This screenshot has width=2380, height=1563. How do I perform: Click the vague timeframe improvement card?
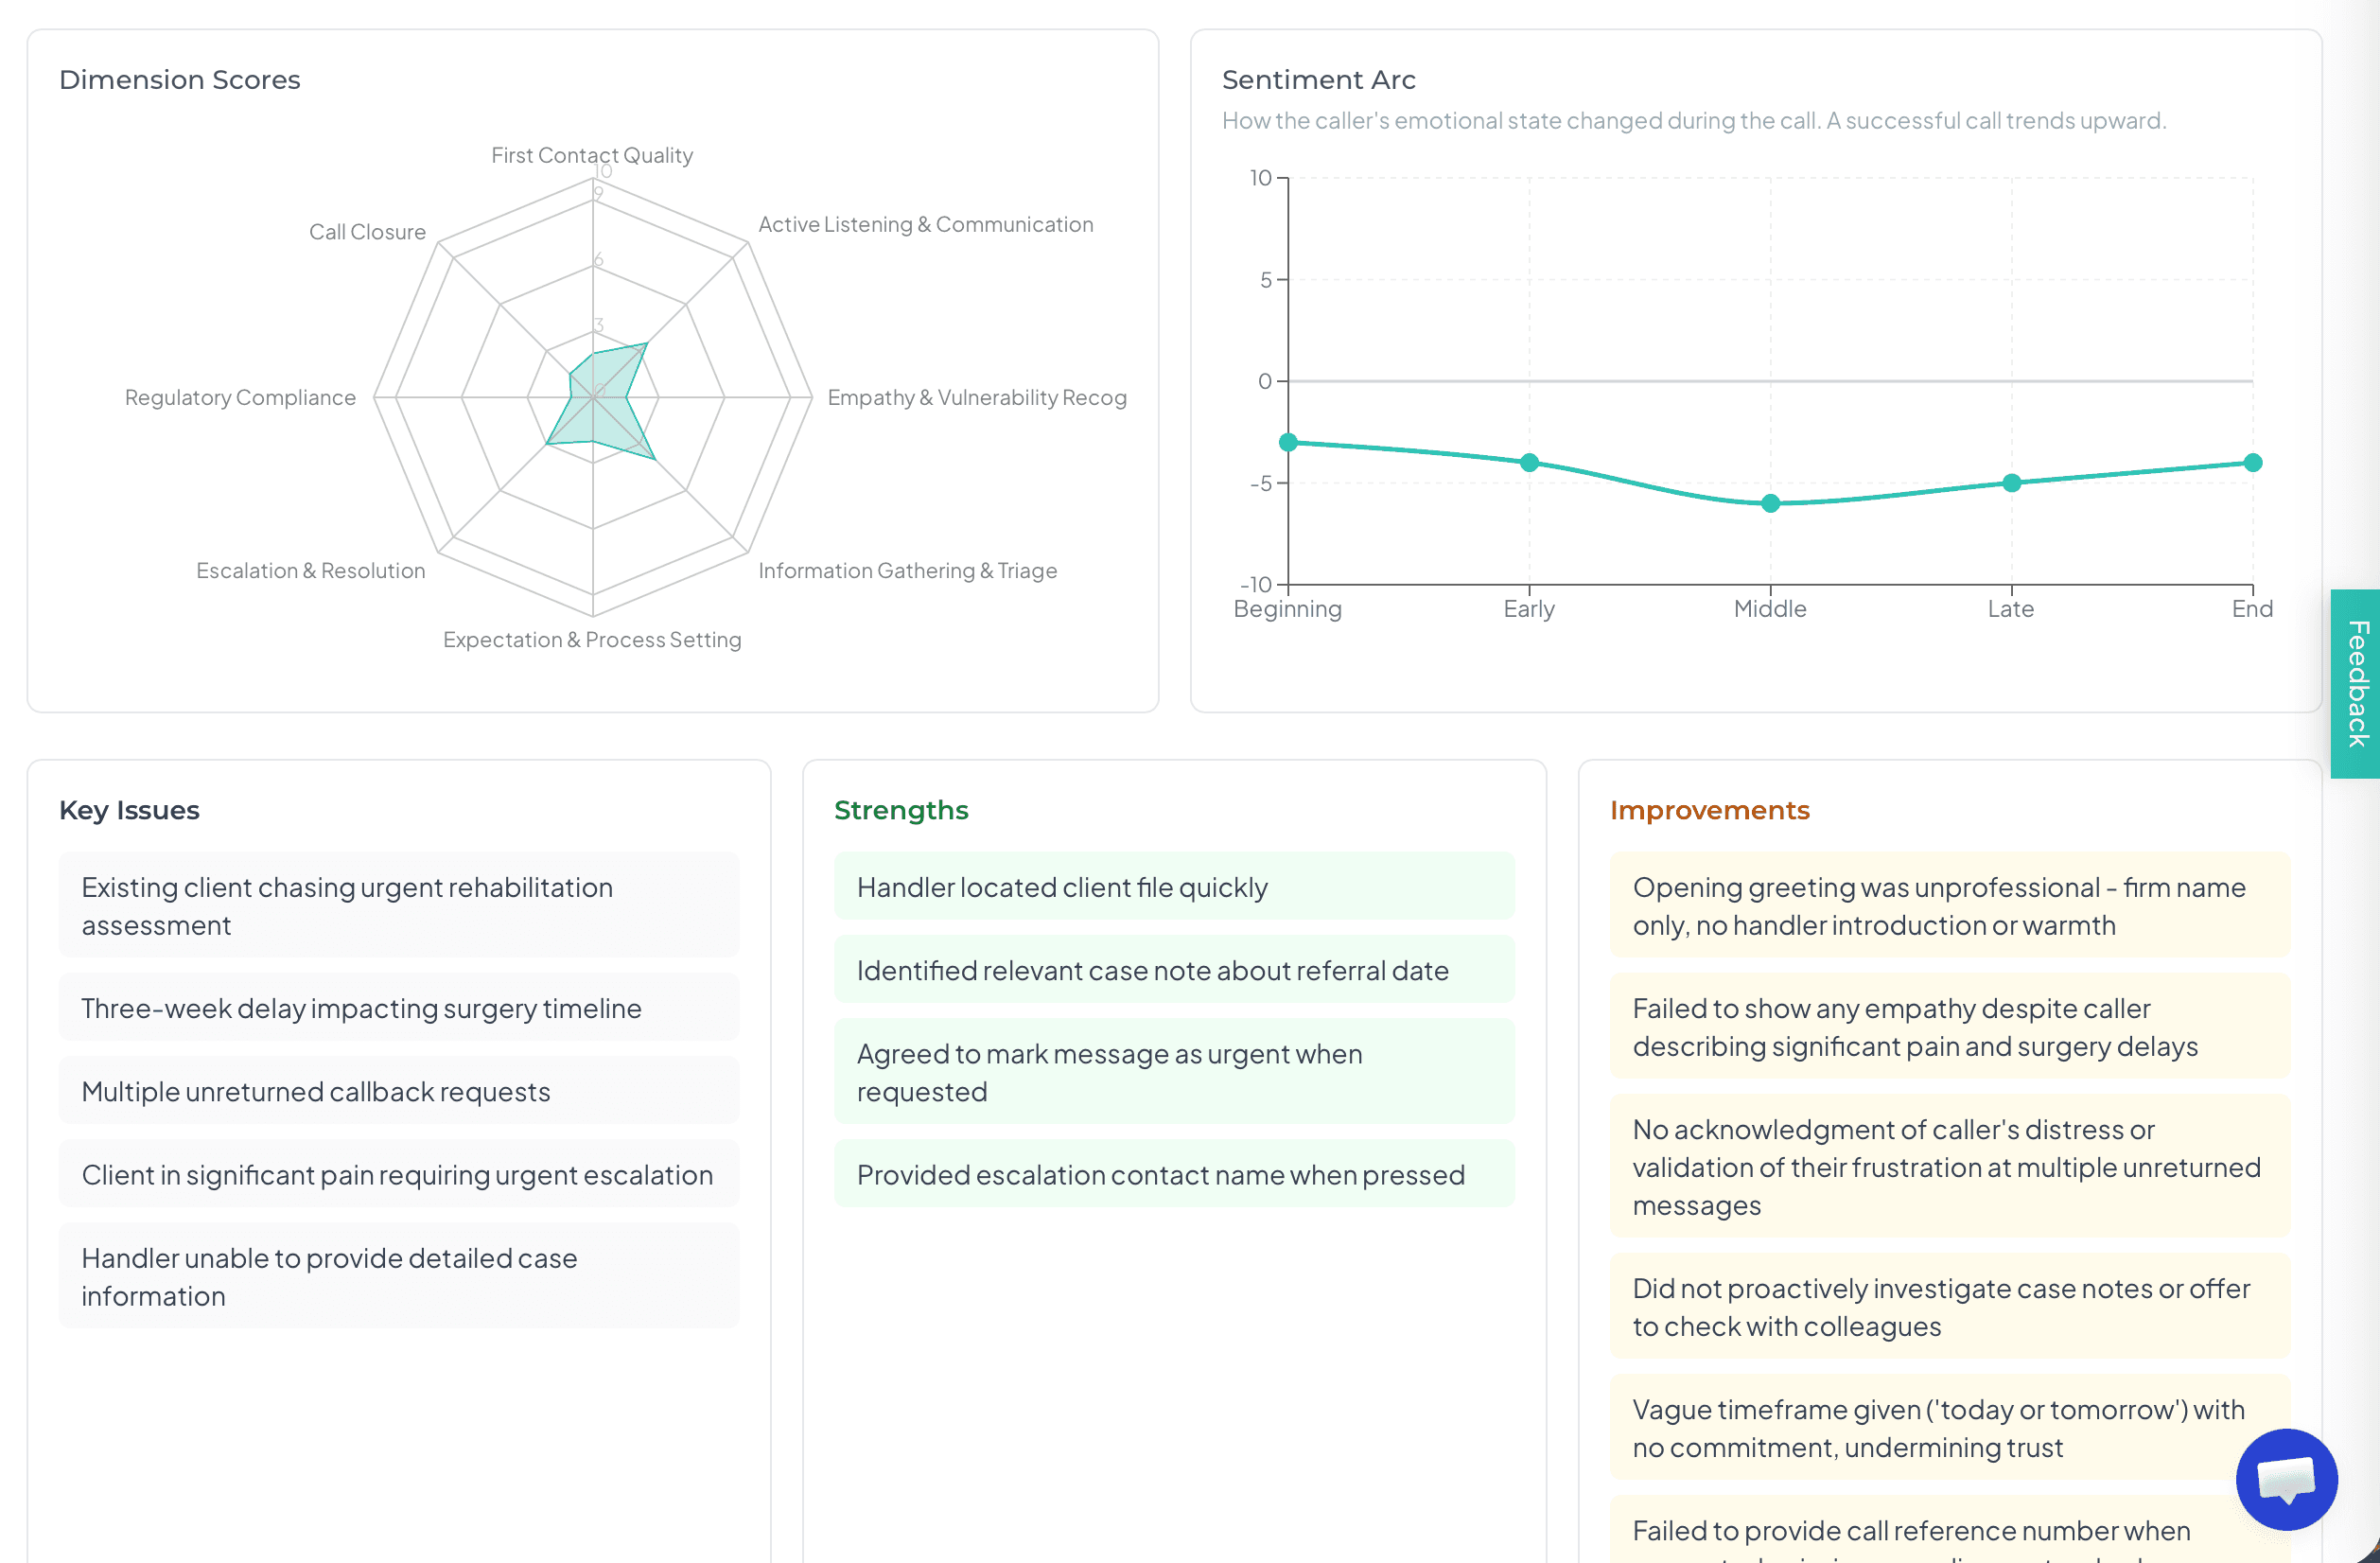click(x=1949, y=1428)
